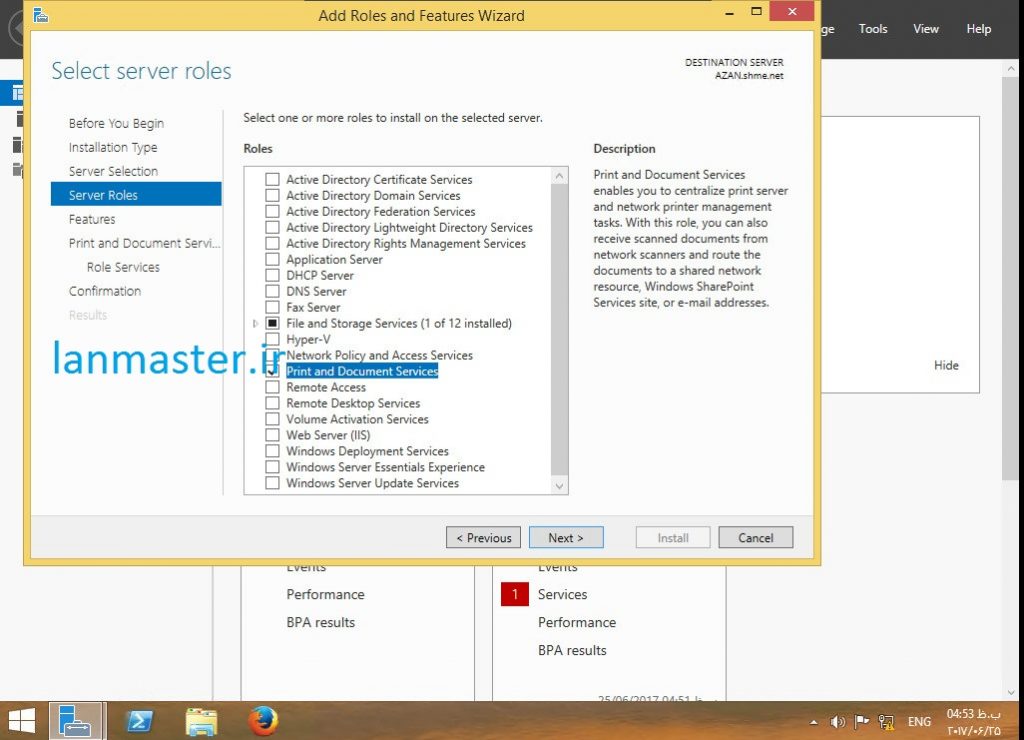Viewport: 1024px width, 740px height.
Task: Click the roles list scroll-down arrow
Action: 559,485
